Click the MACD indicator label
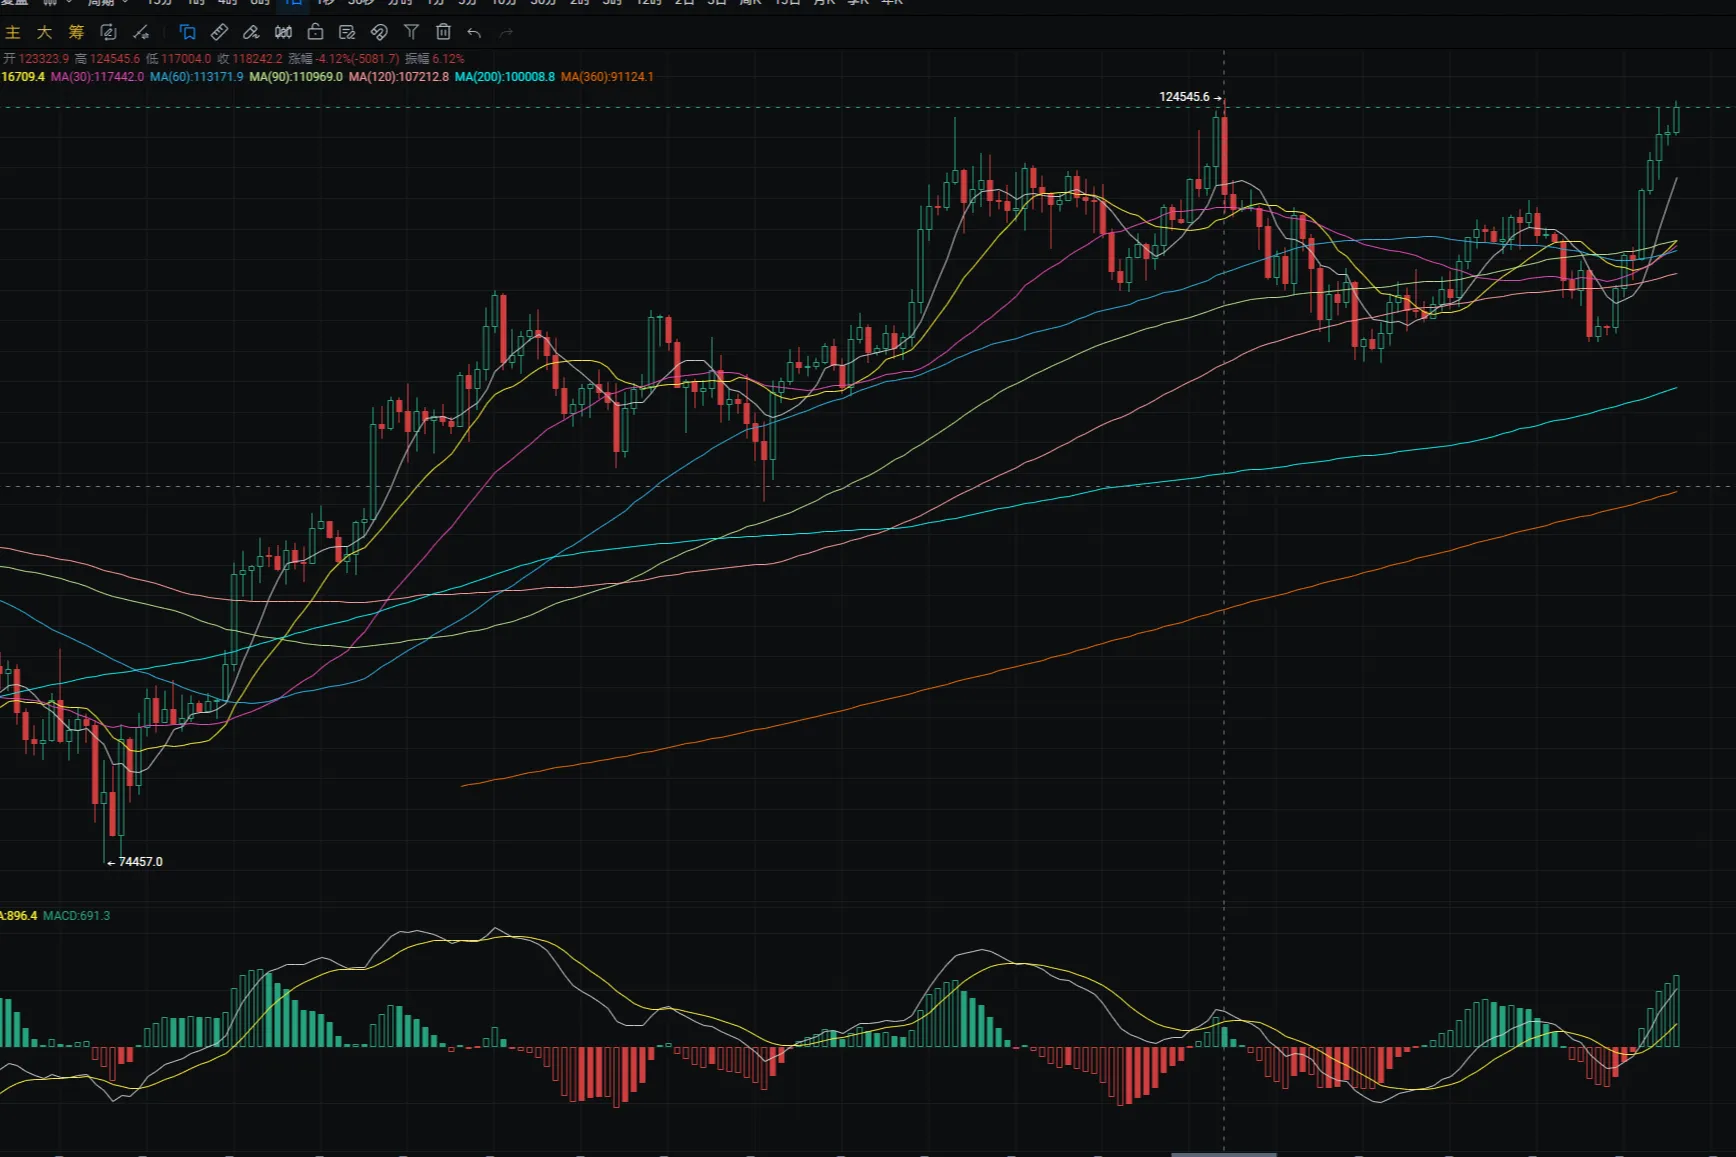1736x1157 pixels. pos(76,916)
